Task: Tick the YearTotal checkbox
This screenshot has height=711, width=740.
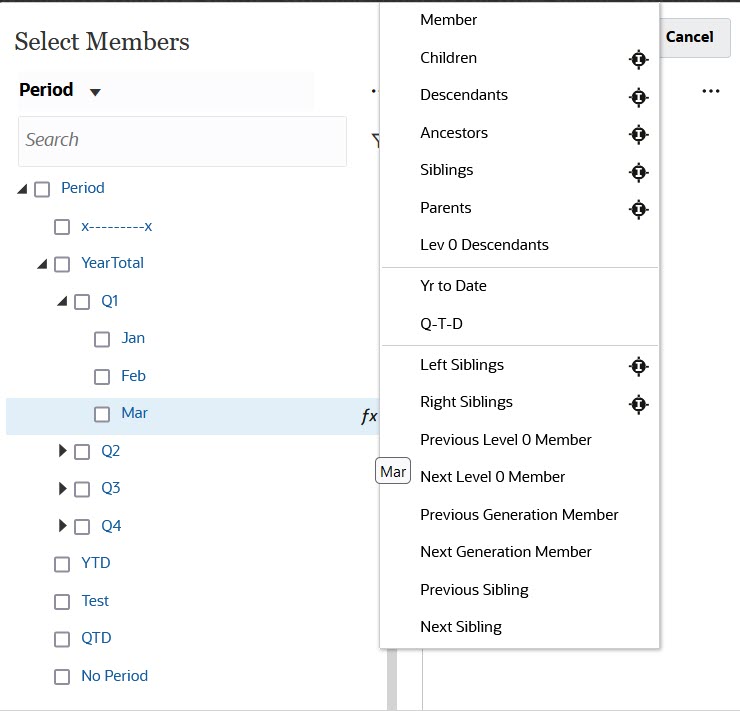Action: pos(62,264)
